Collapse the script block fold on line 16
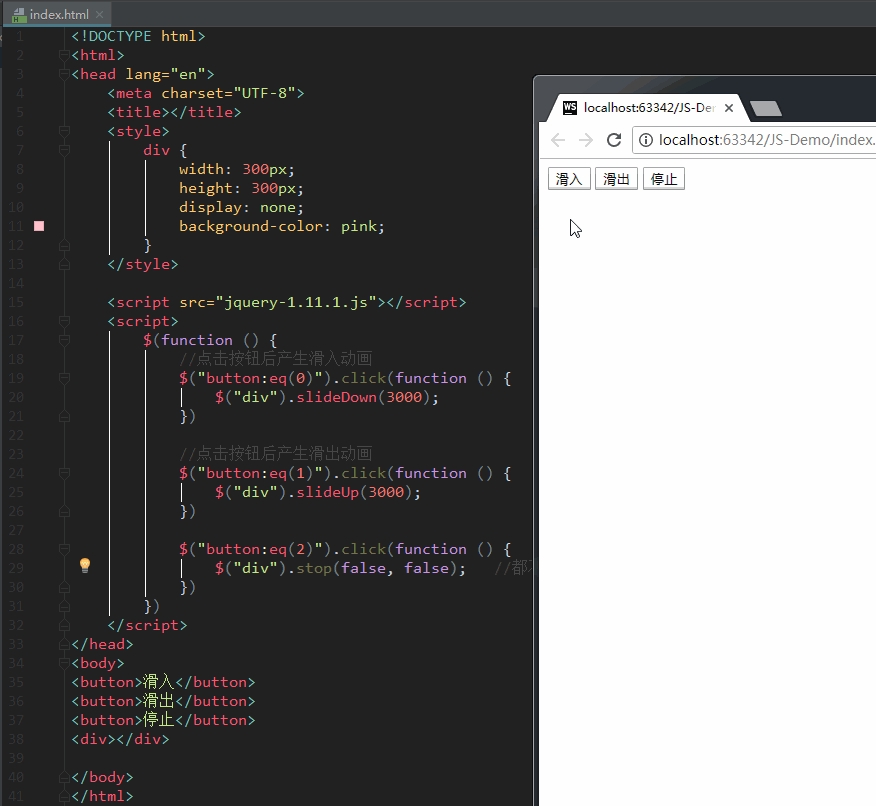The width and height of the screenshot is (876, 806). pos(64,321)
